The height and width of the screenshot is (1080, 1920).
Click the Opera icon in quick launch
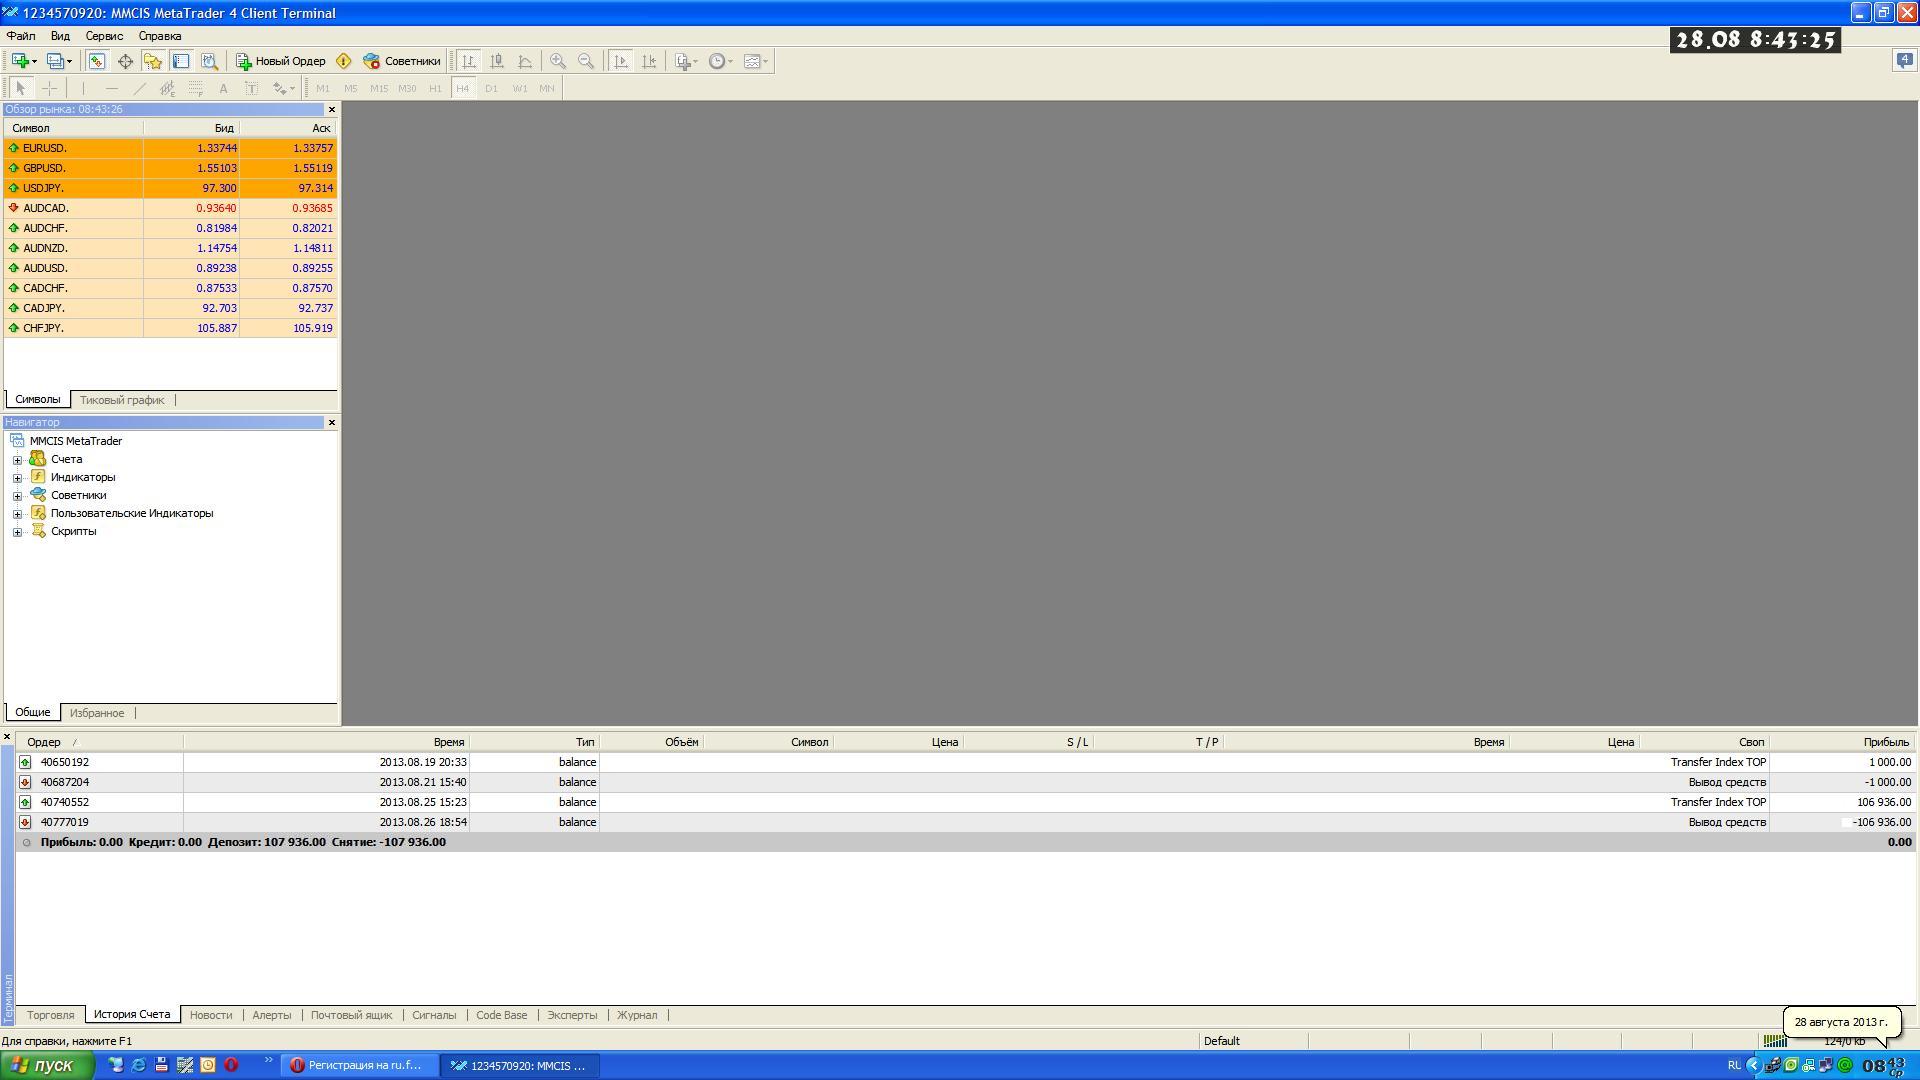[x=231, y=1065]
